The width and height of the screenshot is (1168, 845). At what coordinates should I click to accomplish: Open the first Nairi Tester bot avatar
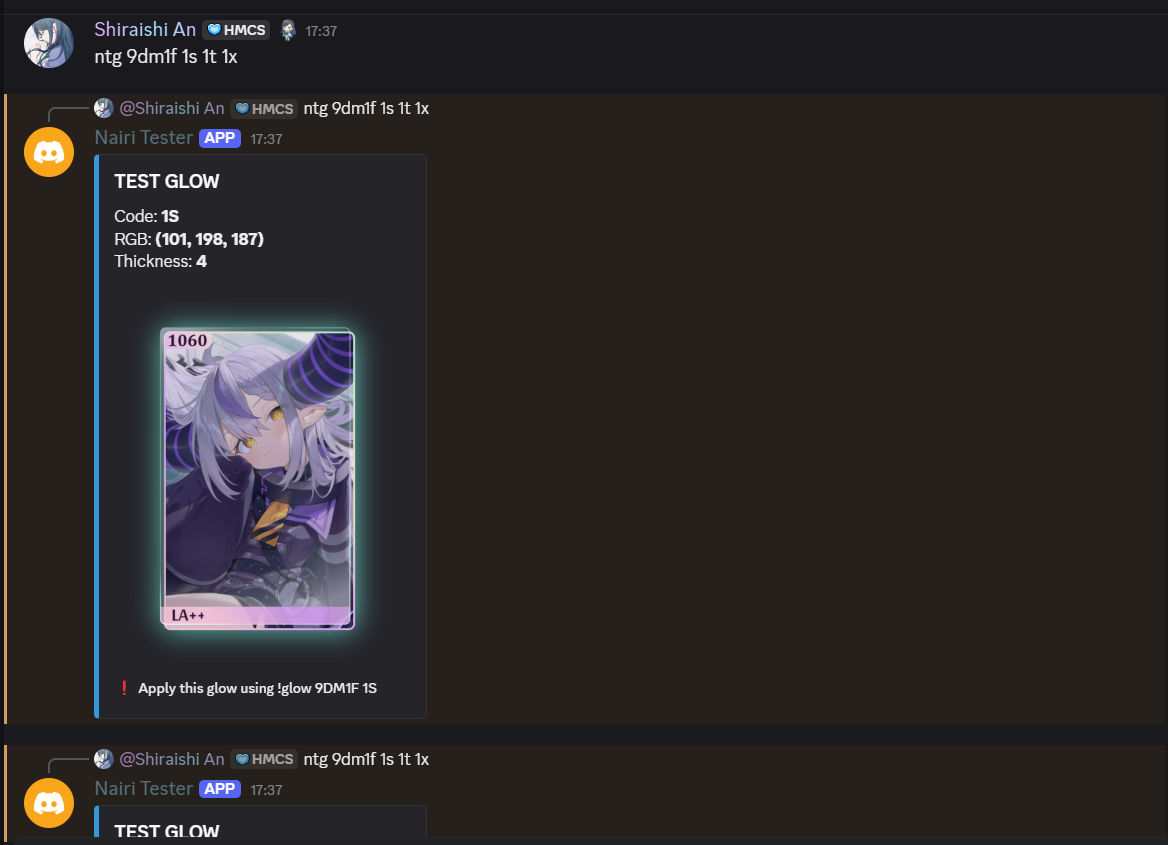coord(48,152)
